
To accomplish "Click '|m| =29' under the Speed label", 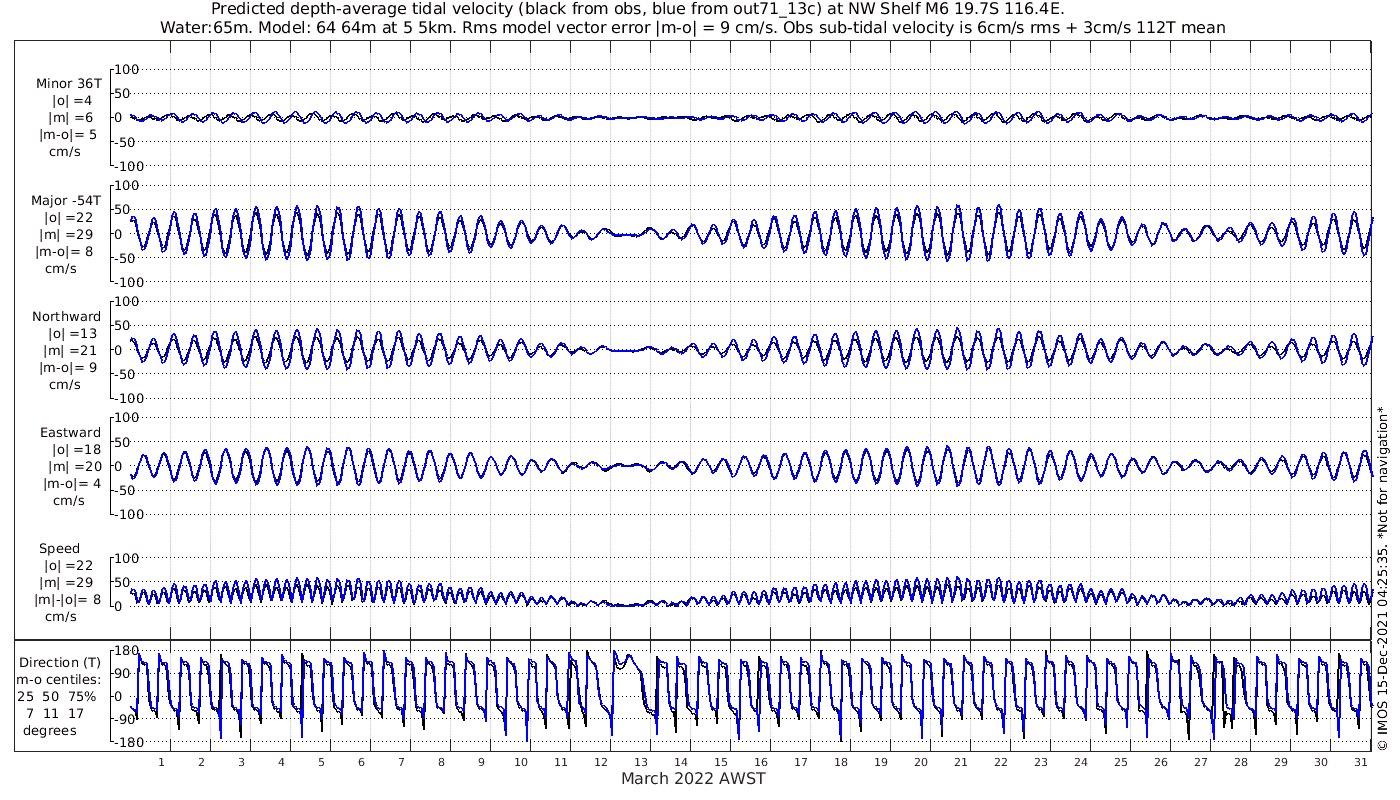I will point(68,582).
